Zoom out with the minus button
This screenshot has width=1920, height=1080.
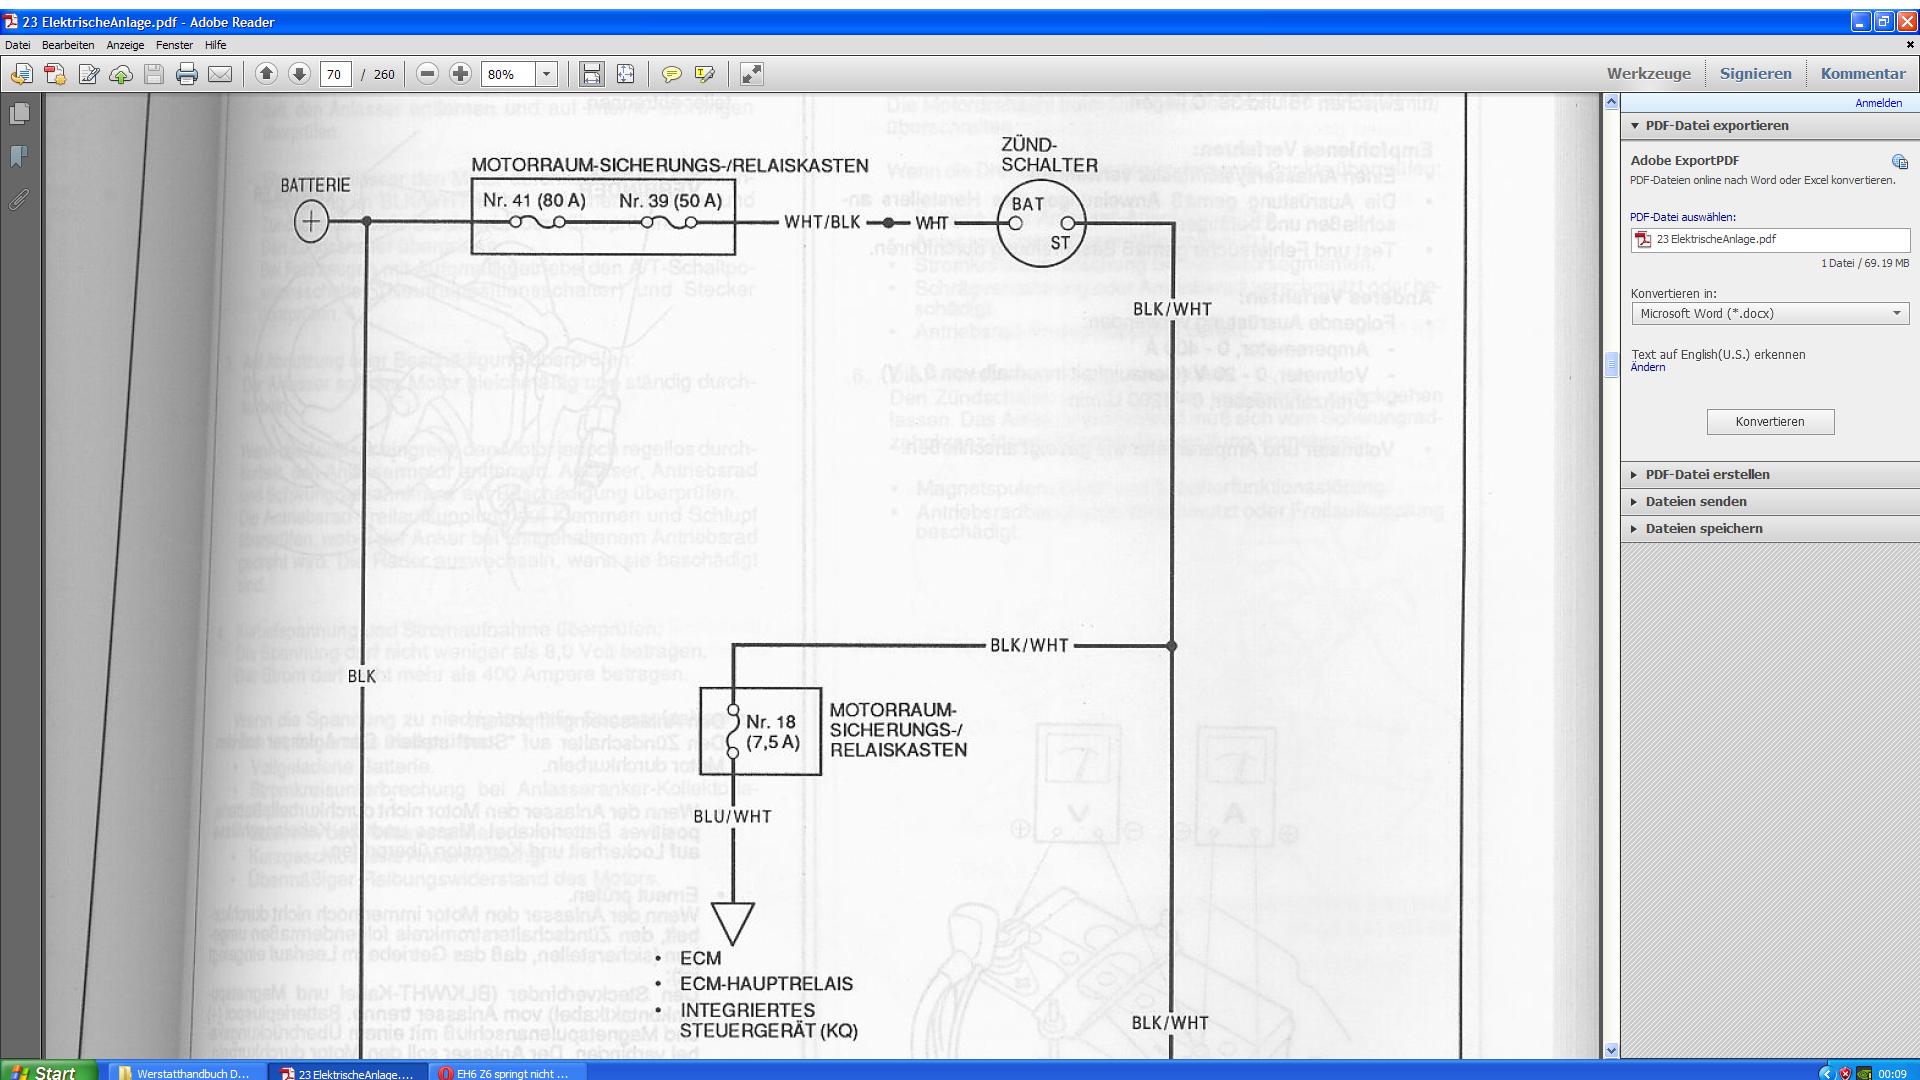(427, 74)
